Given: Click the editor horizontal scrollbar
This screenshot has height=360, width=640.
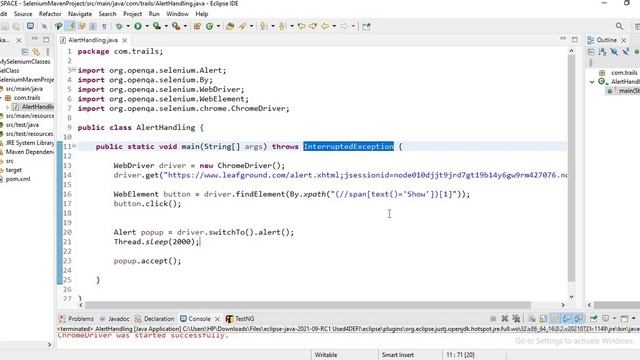Looking at the screenshot, I should (x=308, y=305).
